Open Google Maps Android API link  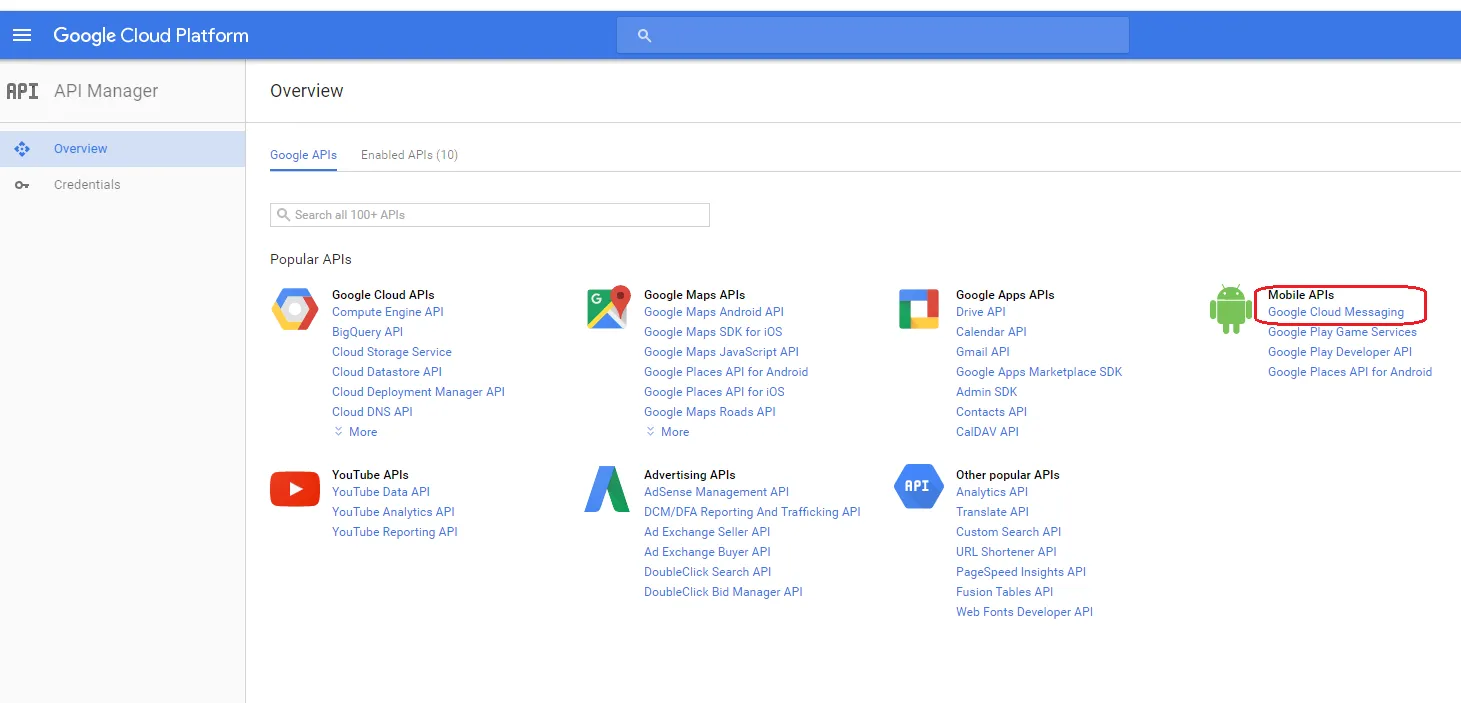(x=714, y=312)
